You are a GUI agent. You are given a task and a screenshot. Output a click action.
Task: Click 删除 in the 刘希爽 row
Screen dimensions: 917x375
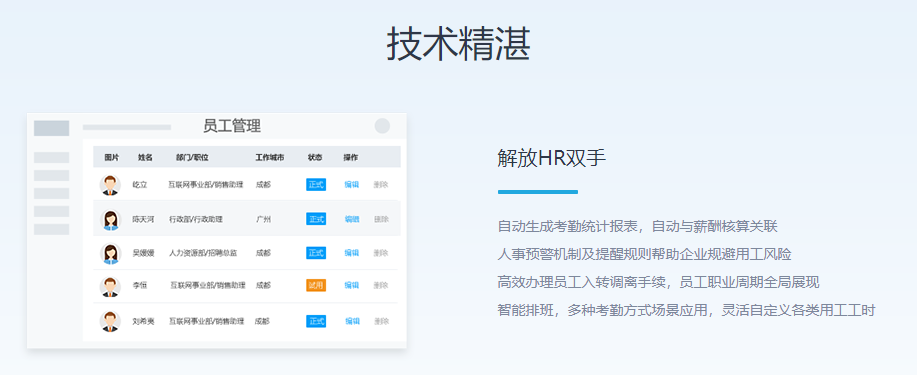(381, 321)
